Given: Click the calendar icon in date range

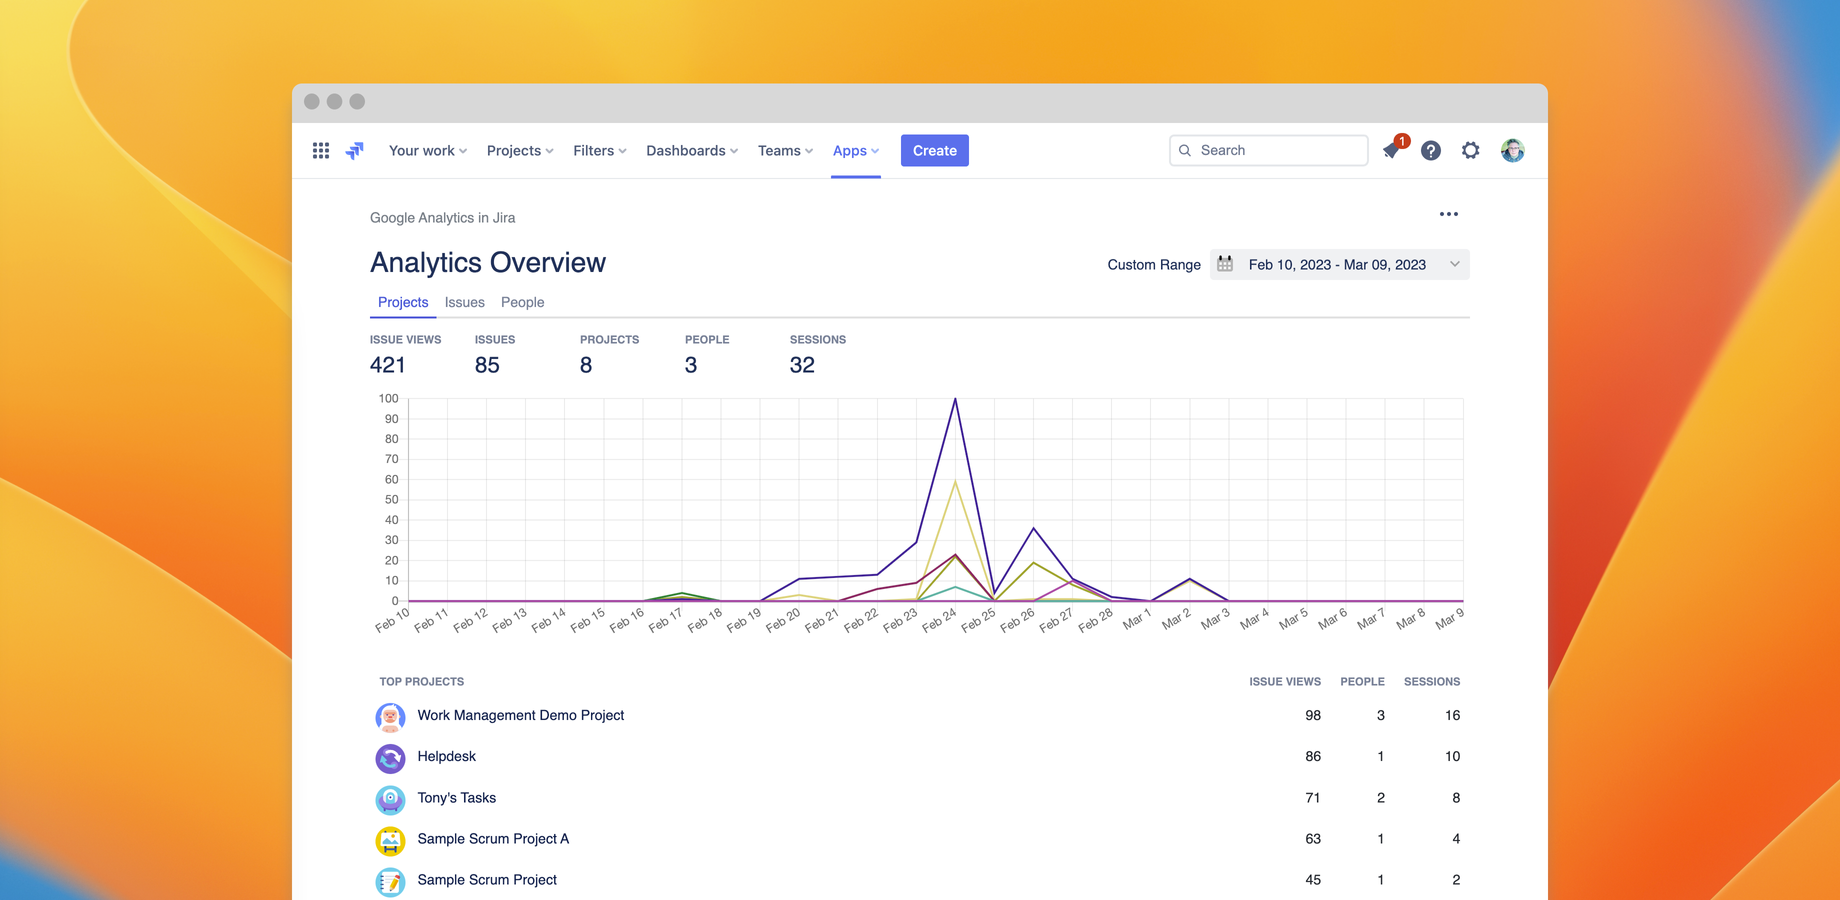Looking at the screenshot, I should pyautogui.click(x=1225, y=264).
